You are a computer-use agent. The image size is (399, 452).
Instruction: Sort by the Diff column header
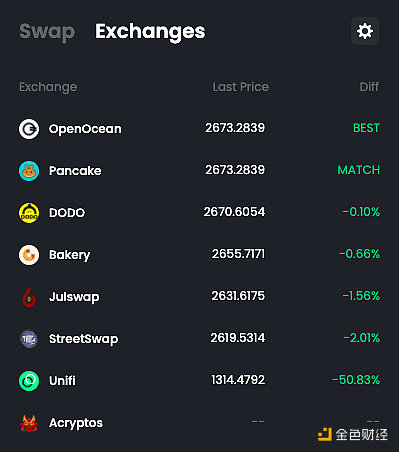click(x=369, y=87)
